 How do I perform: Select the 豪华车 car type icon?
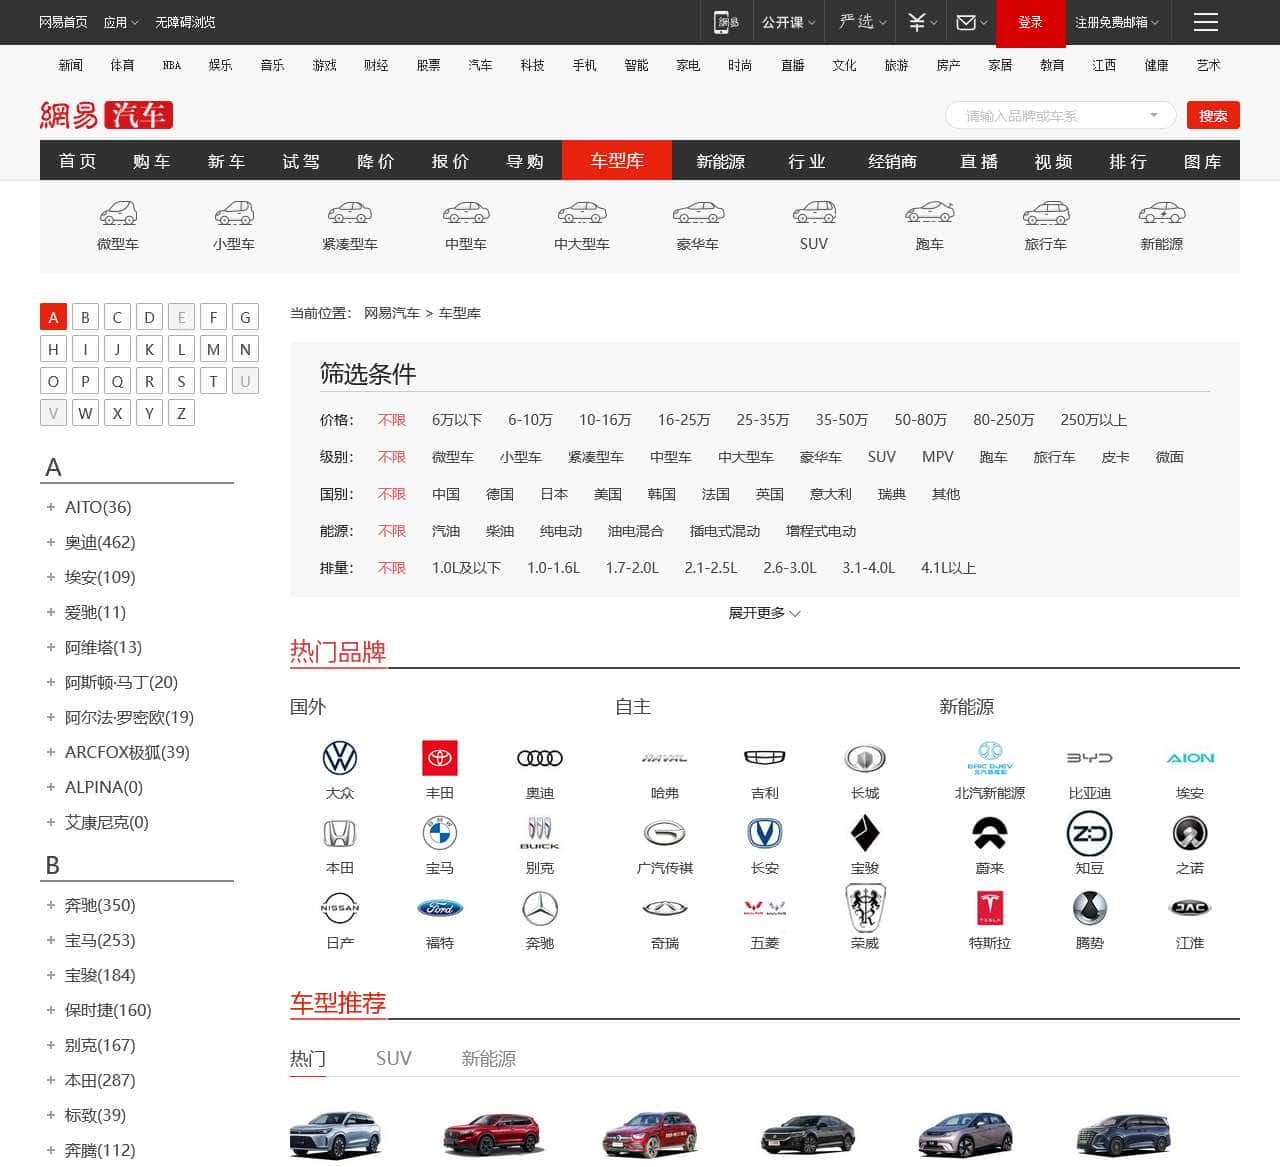698,213
